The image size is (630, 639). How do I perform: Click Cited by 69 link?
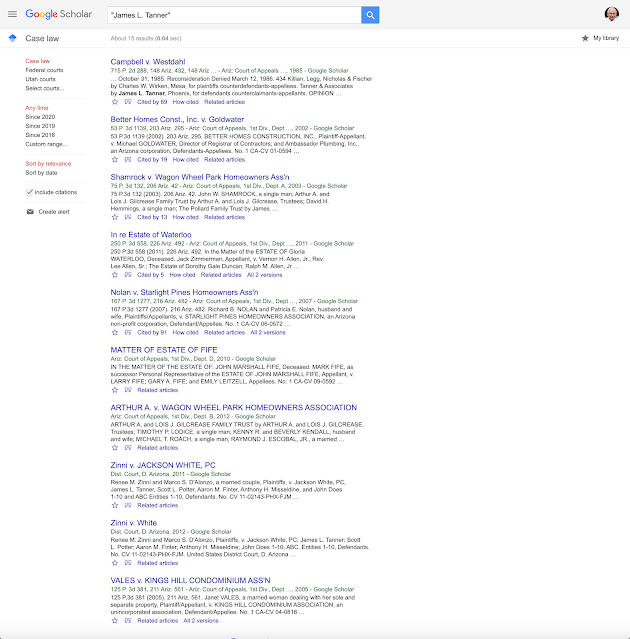click(152, 102)
